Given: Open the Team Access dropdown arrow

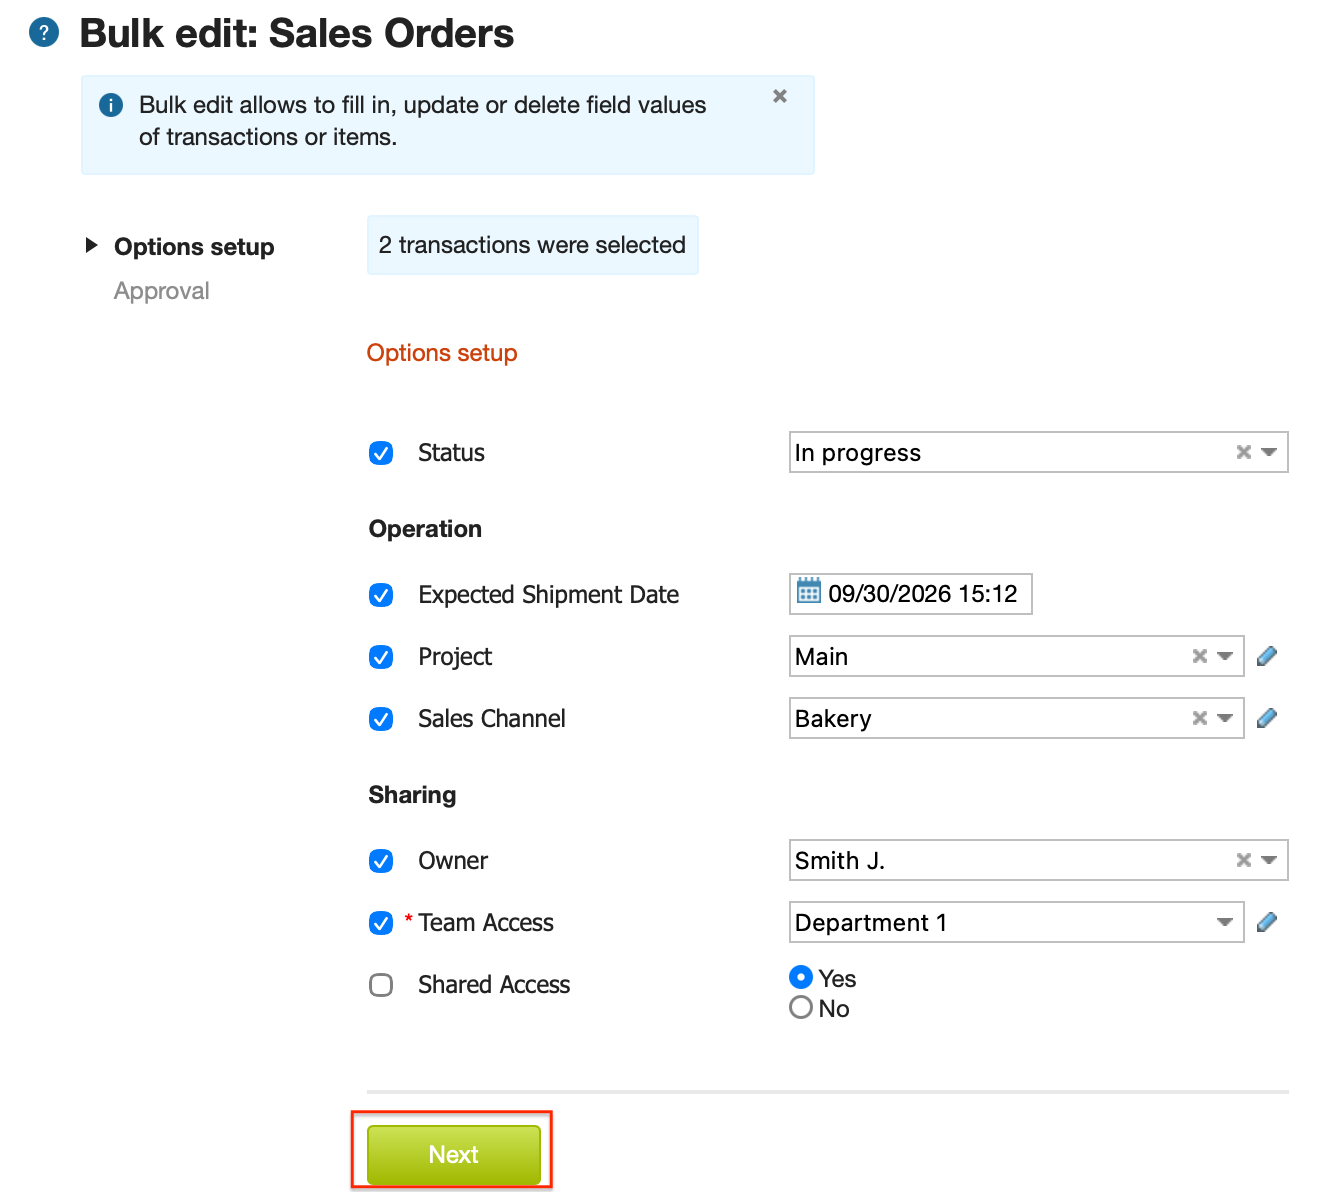Looking at the screenshot, I should (1225, 922).
